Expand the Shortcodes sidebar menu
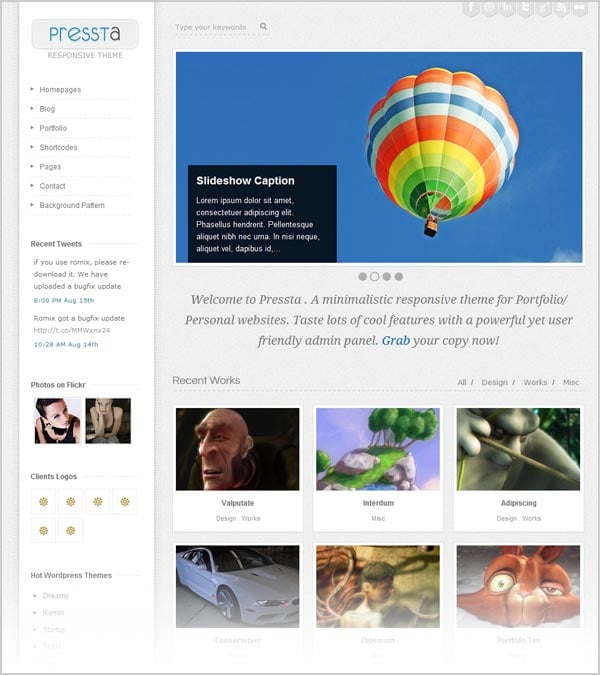Image resolution: width=600 pixels, height=675 pixels. pos(58,147)
